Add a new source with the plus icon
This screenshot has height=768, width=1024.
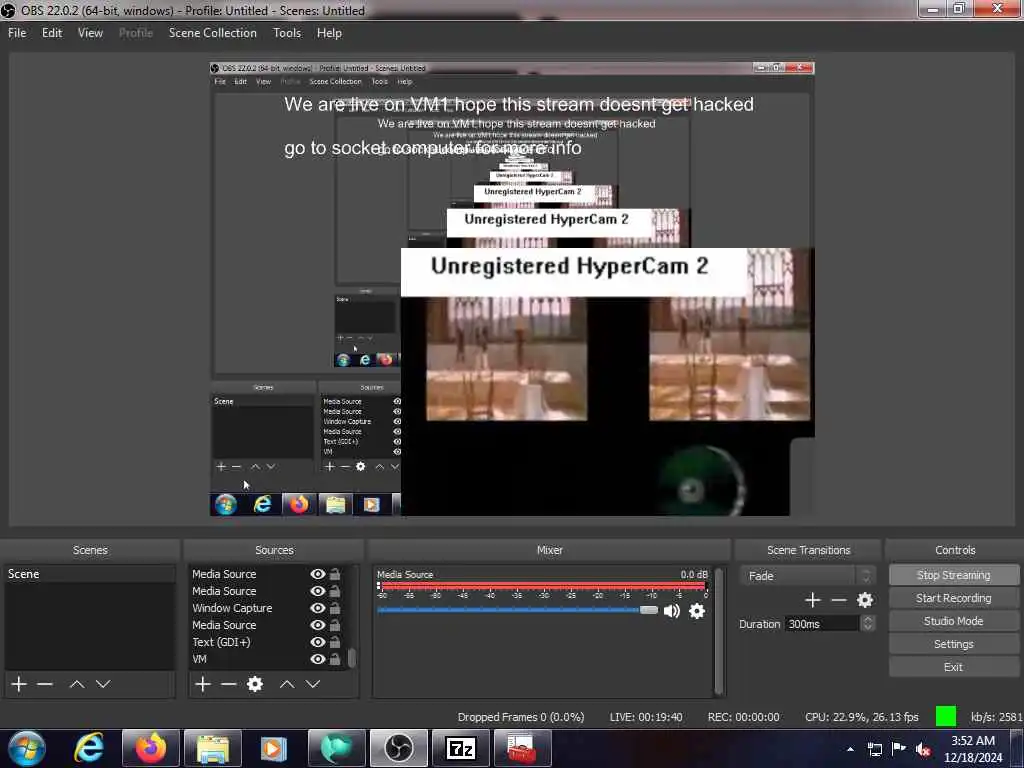coord(203,684)
